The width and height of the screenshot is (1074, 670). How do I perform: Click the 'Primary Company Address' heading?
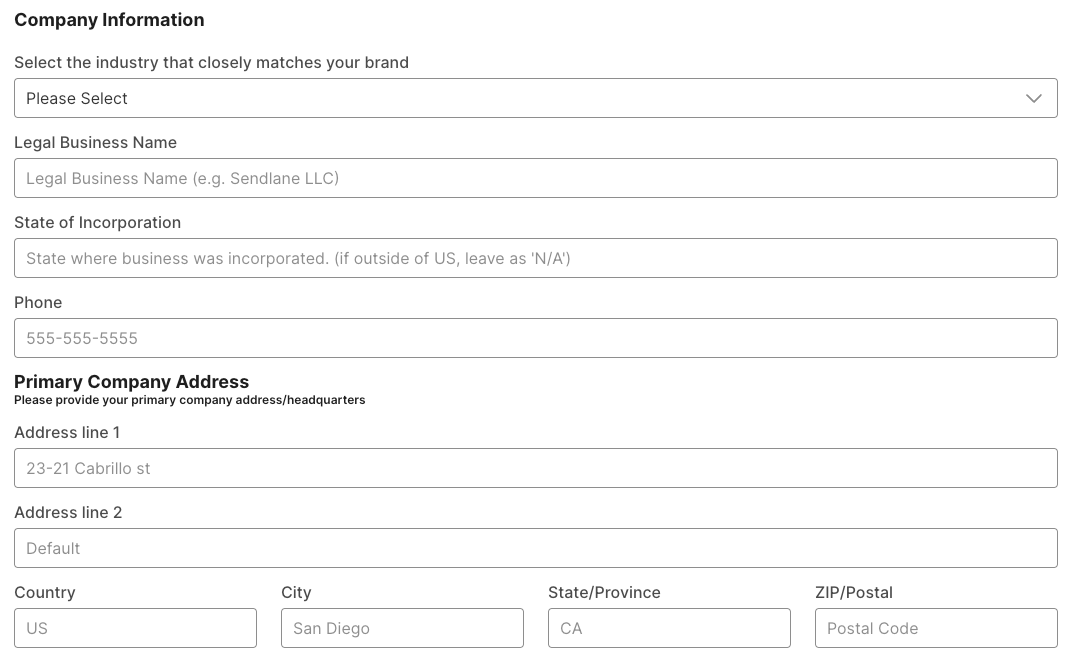[x=131, y=382]
